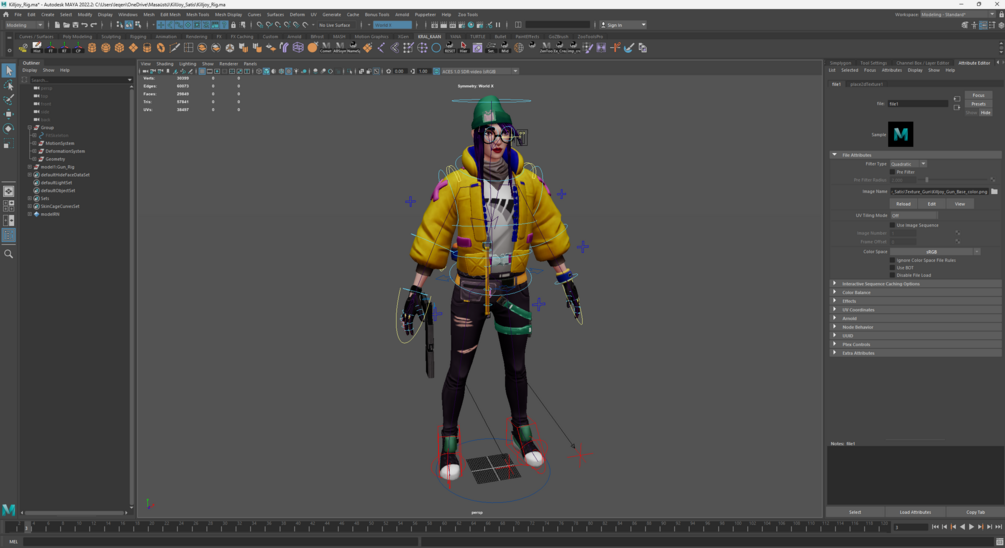Toggle the selection lock padlock icon
1005x548 pixels.
pyautogui.click(x=233, y=25)
